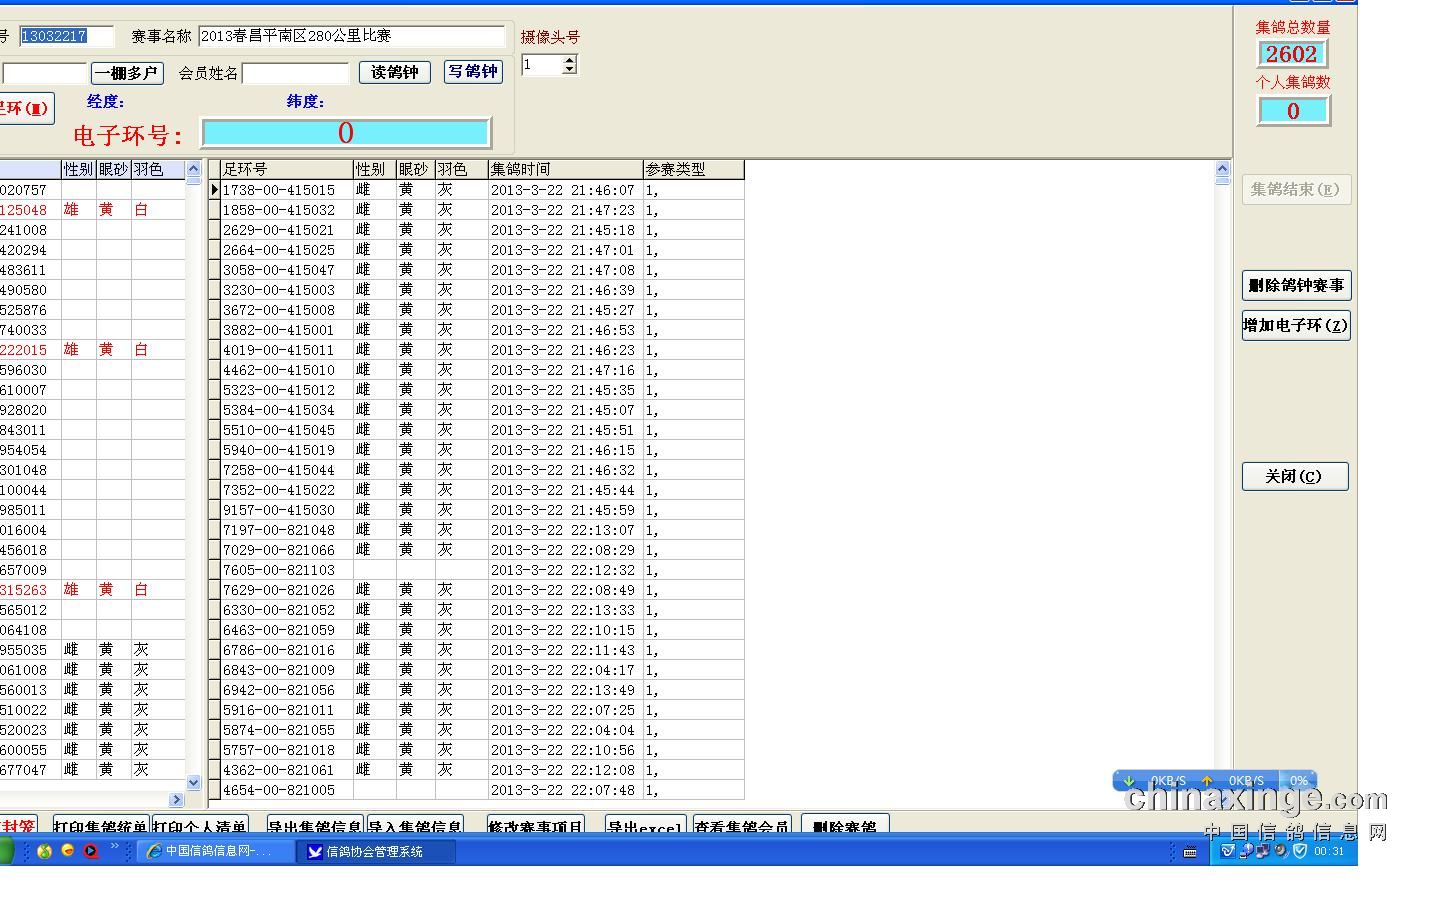Sort by 集鸽时间 column header
This screenshot has width=1440, height=900.
[x=565, y=169]
